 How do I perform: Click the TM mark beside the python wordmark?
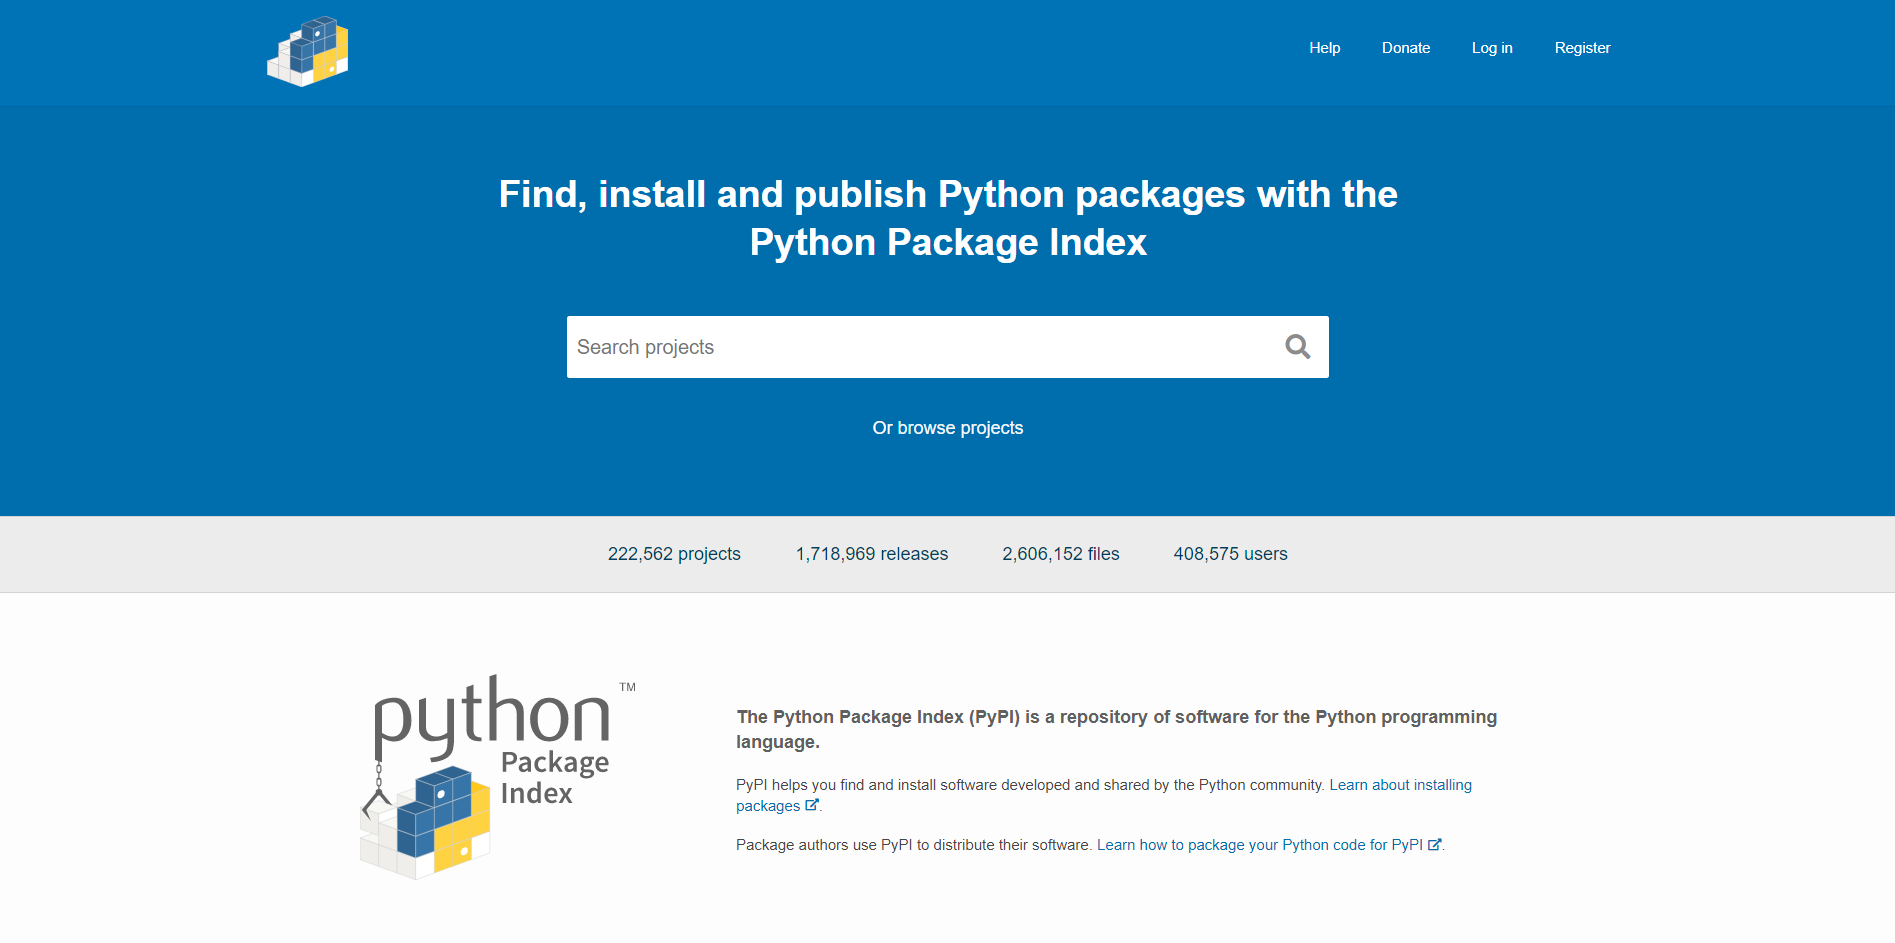tap(627, 688)
